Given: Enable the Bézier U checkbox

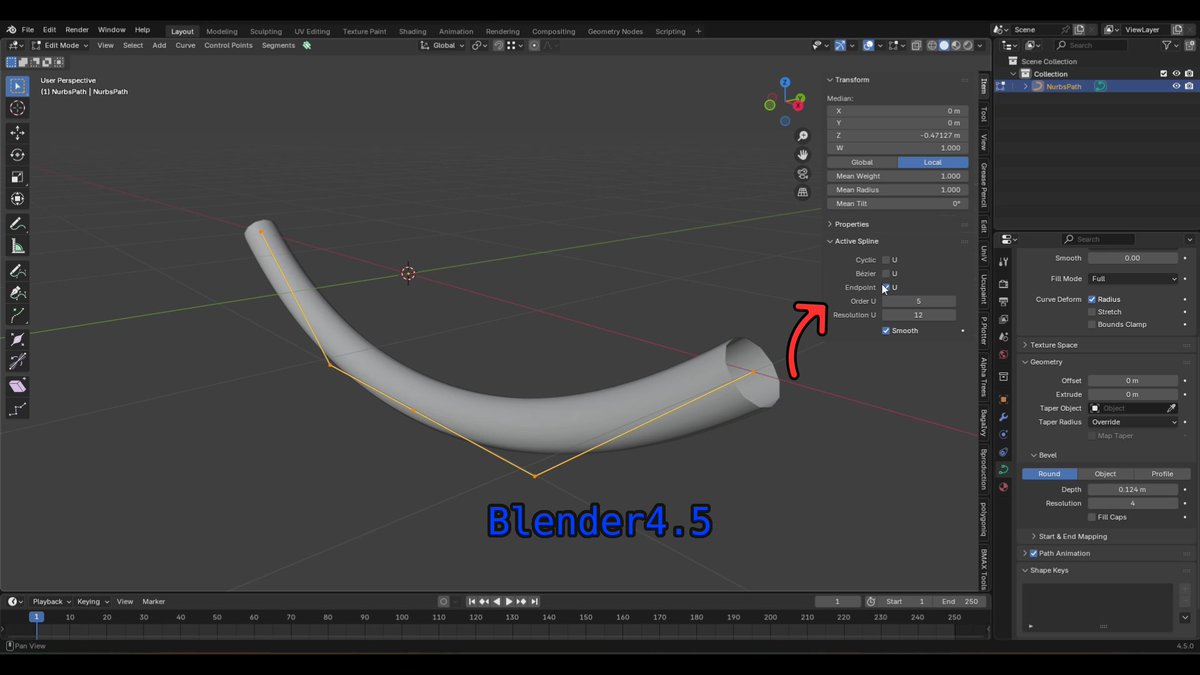Looking at the screenshot, I should click(885, 273).
